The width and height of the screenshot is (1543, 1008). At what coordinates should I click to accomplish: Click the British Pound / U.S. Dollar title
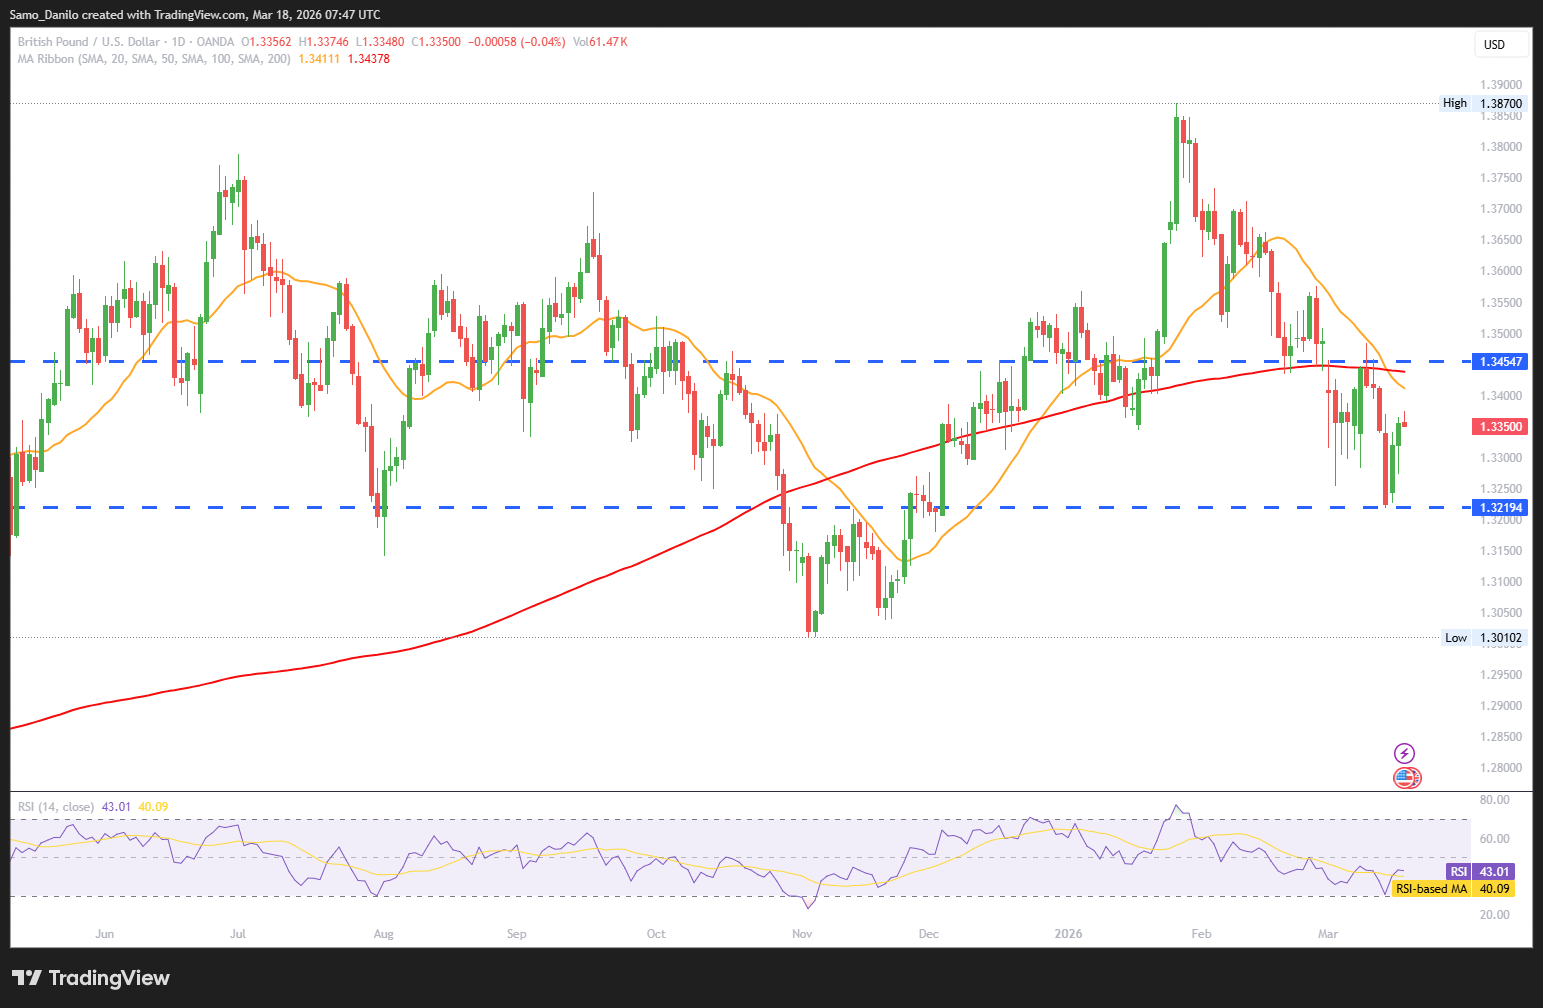(88, 42)
